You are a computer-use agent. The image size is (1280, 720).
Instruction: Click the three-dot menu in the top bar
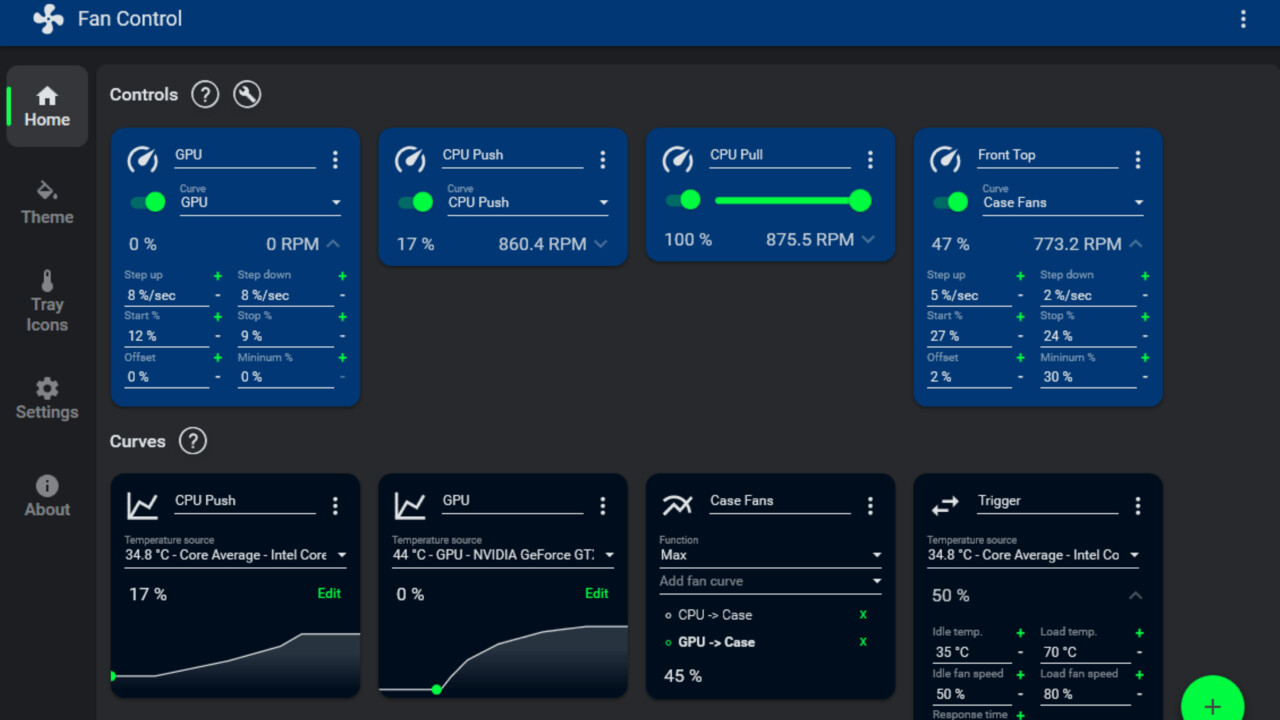[x=1243, y=18]
